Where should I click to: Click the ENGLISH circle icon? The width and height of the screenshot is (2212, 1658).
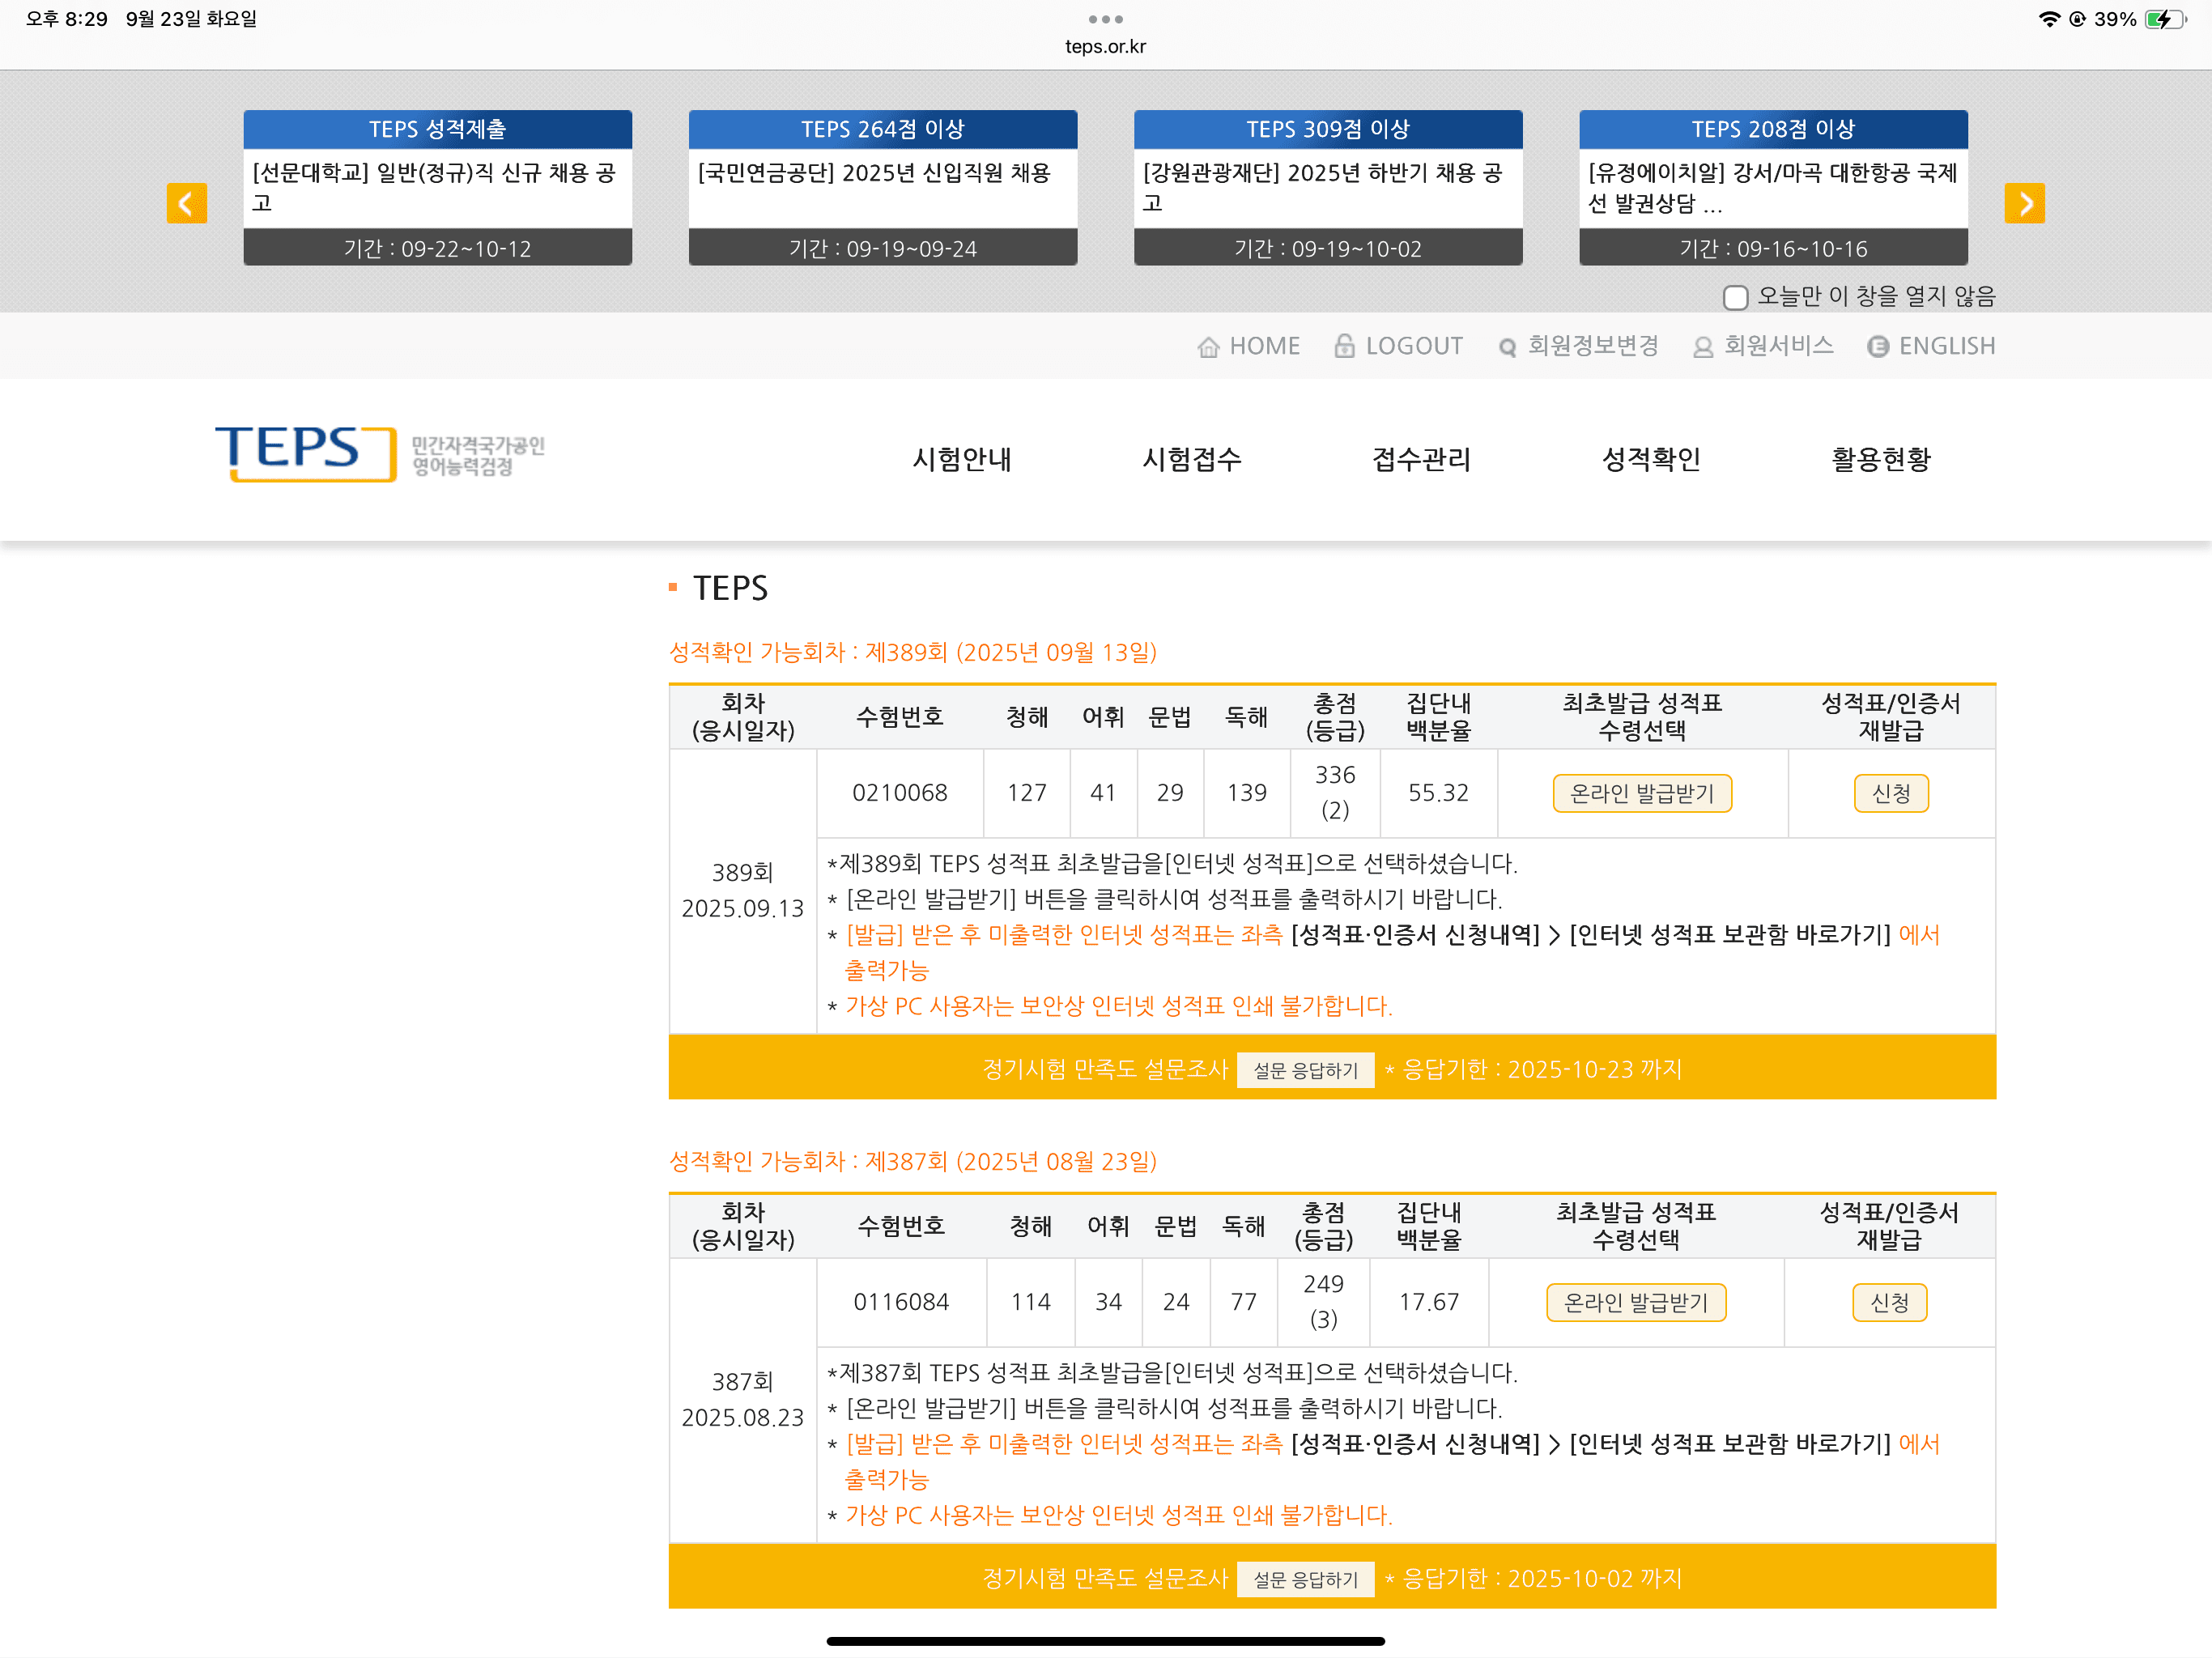[x=1878, y=346]
